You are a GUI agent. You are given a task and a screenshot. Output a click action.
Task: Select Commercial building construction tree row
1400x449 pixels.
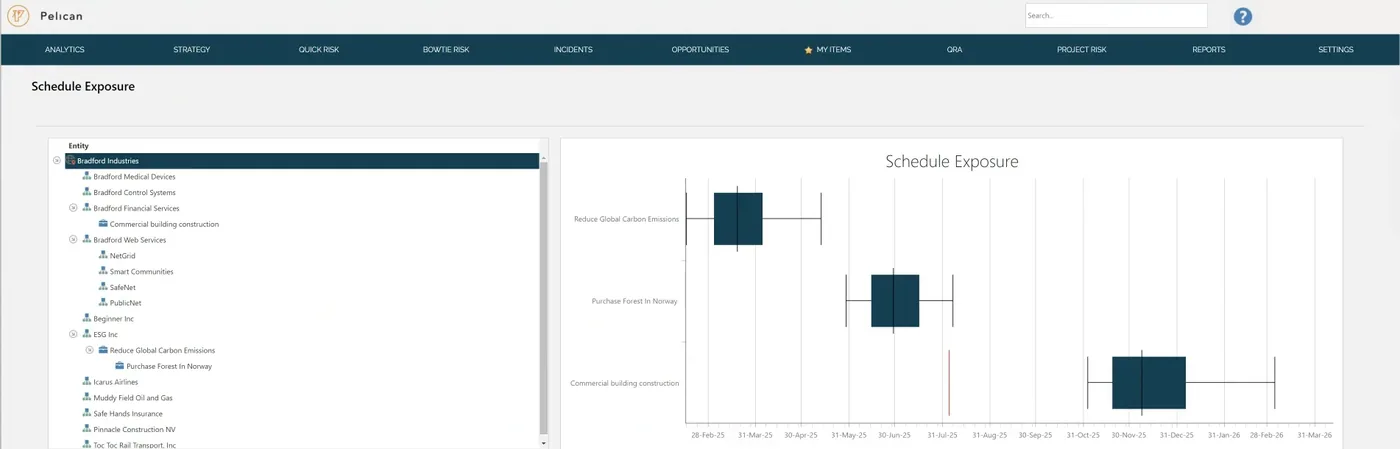164,224
